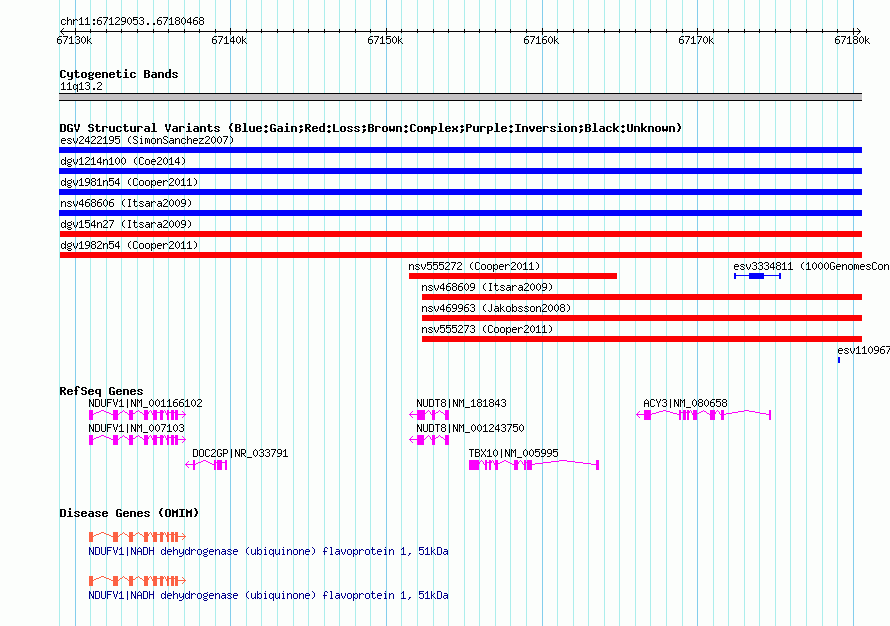
Task: Click the Cytogenetic Bands track title
Action: click(x=119, y=74)
